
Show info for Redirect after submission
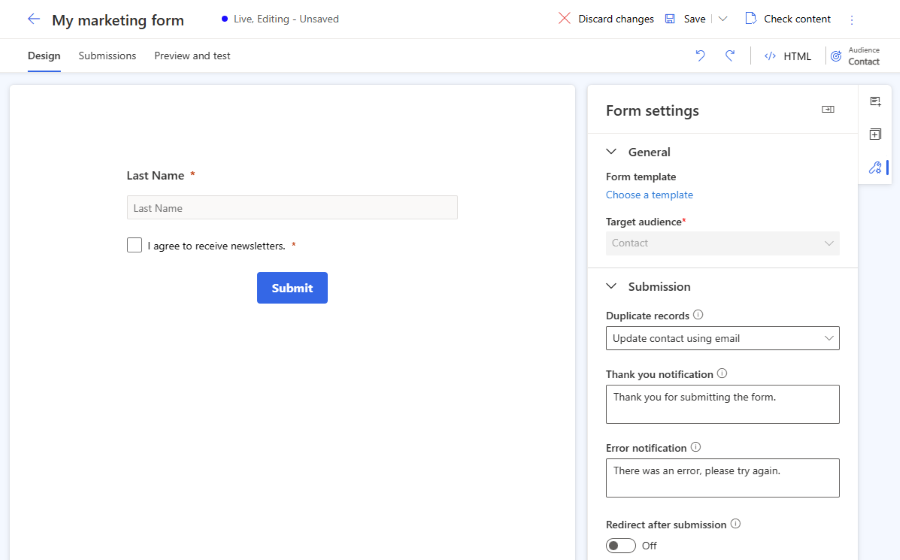[x=736, y=523]
